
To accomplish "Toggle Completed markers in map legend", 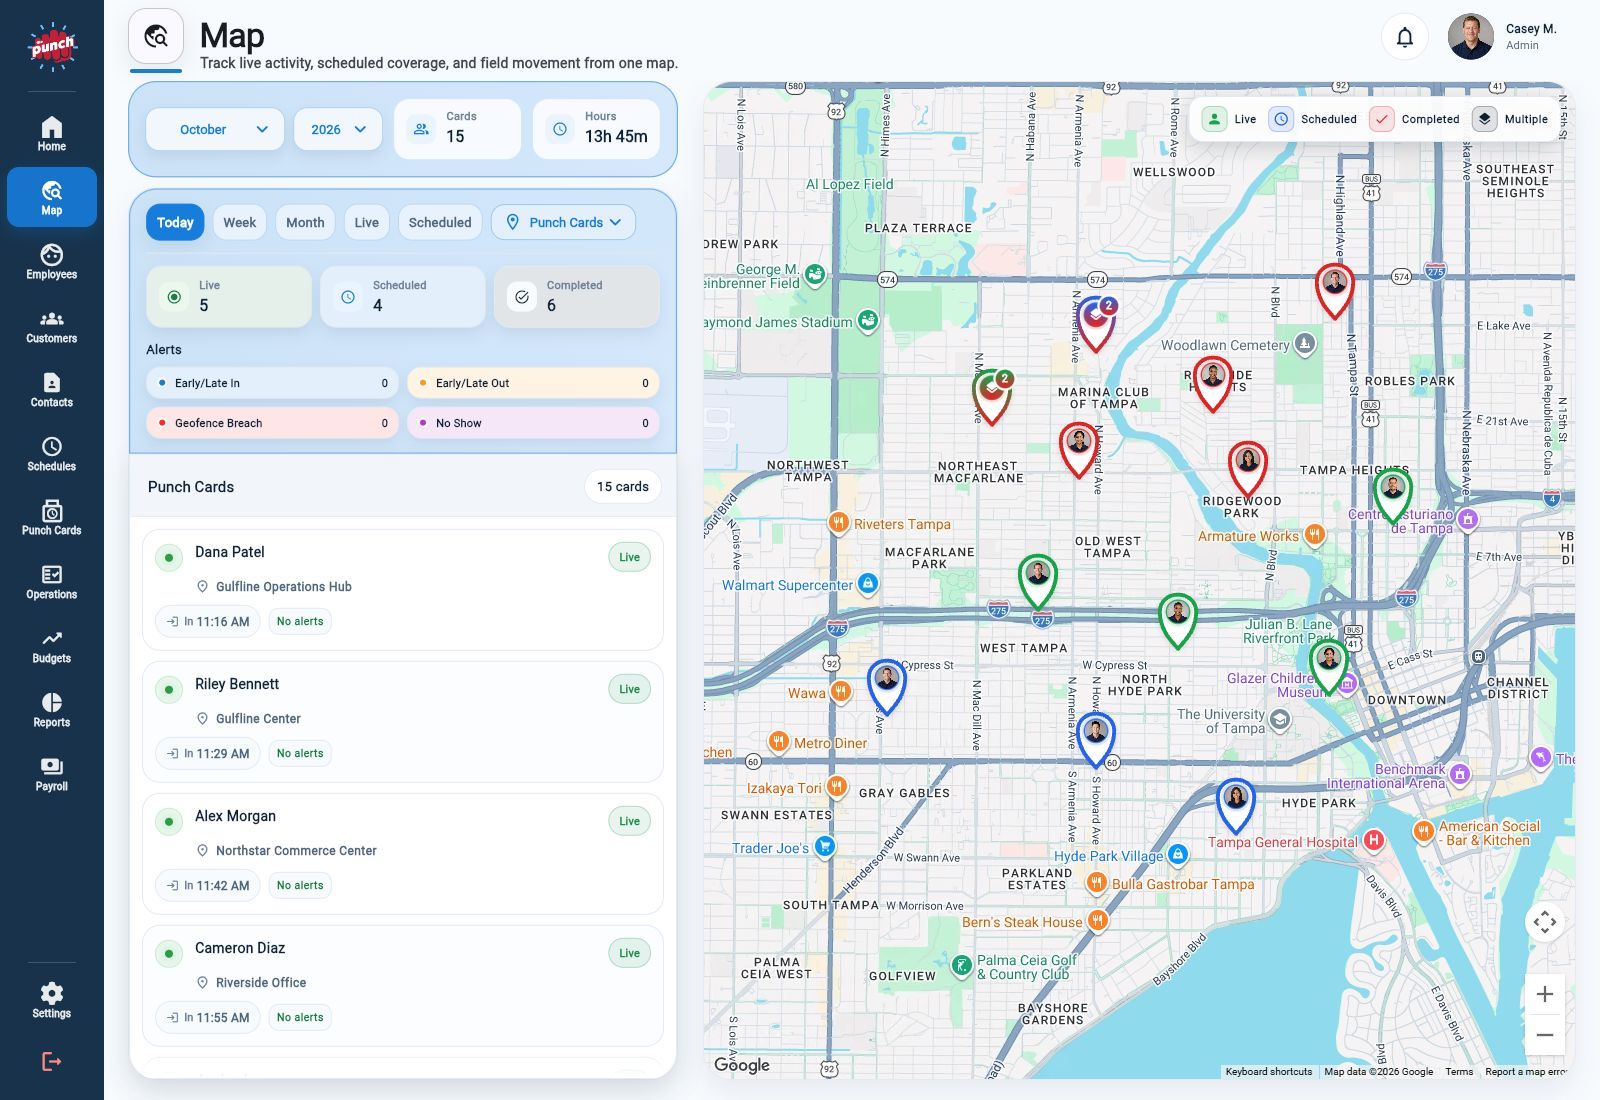I will (x=1415, y=119).
